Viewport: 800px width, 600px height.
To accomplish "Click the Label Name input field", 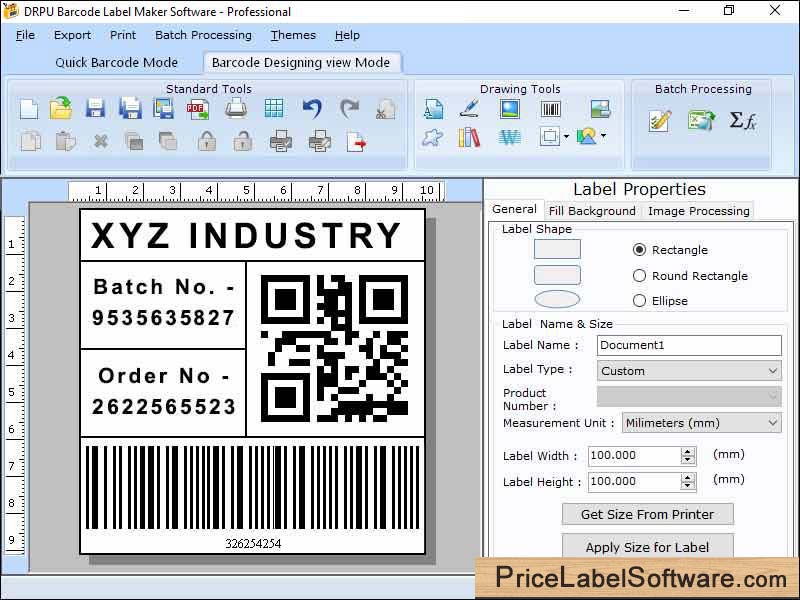I will (x=688, y=345).
